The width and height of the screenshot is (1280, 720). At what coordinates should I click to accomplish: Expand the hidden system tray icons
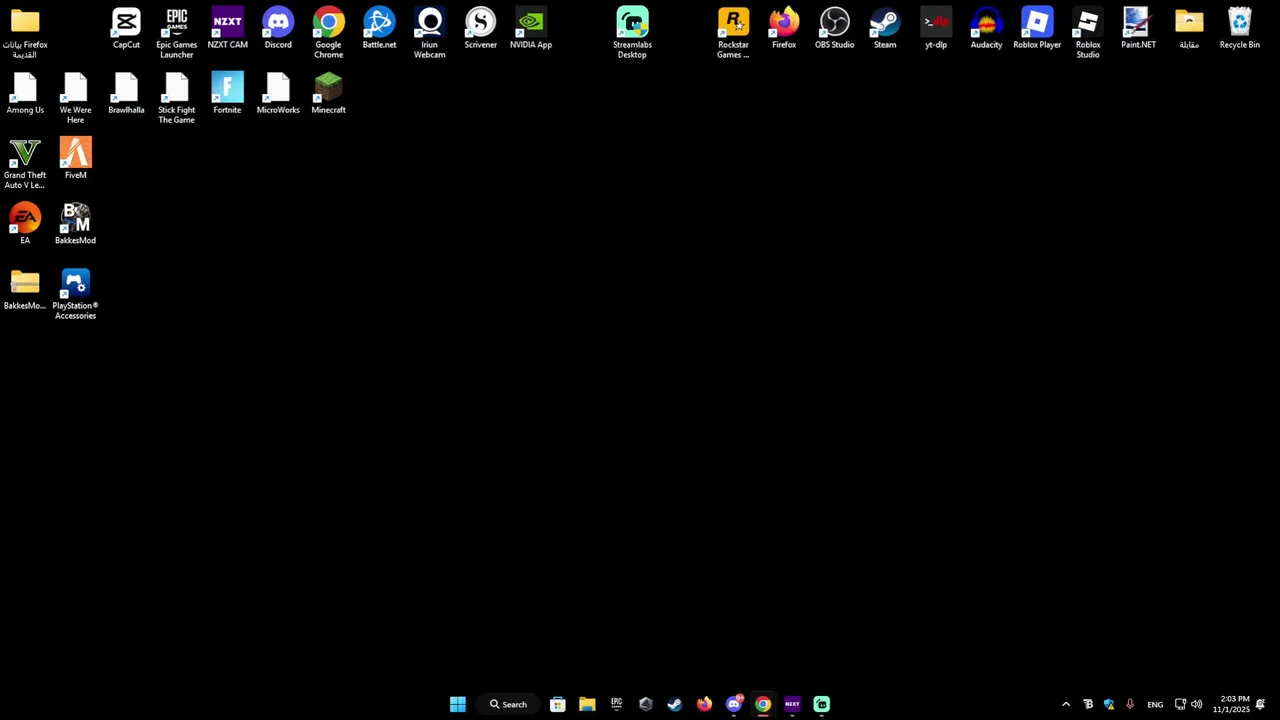(x=1066, y=704)
